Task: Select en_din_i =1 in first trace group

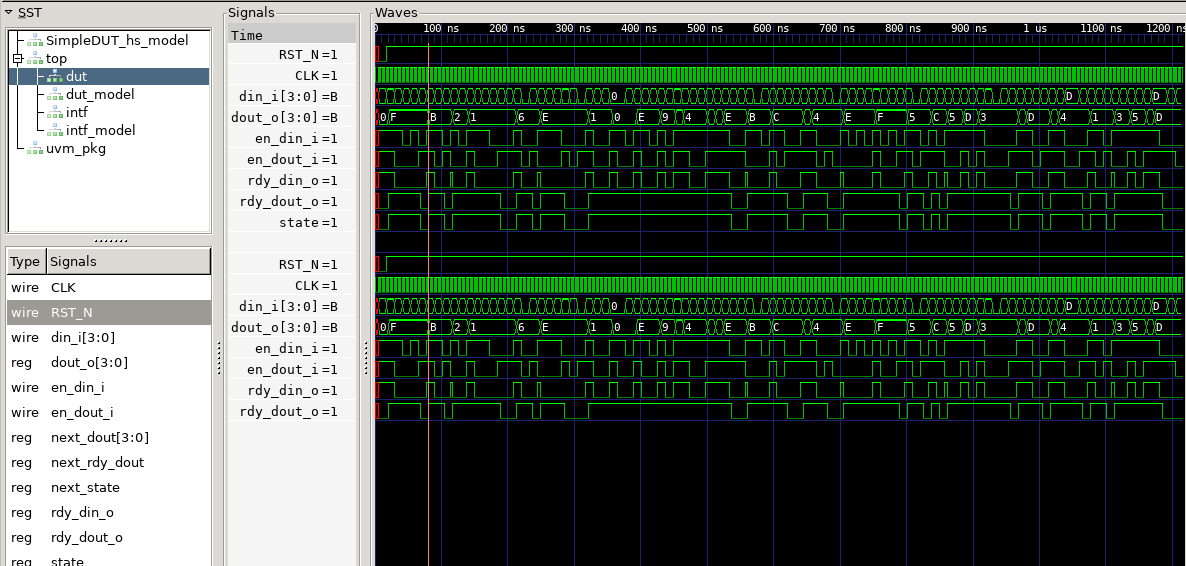Action: (292, 138)
